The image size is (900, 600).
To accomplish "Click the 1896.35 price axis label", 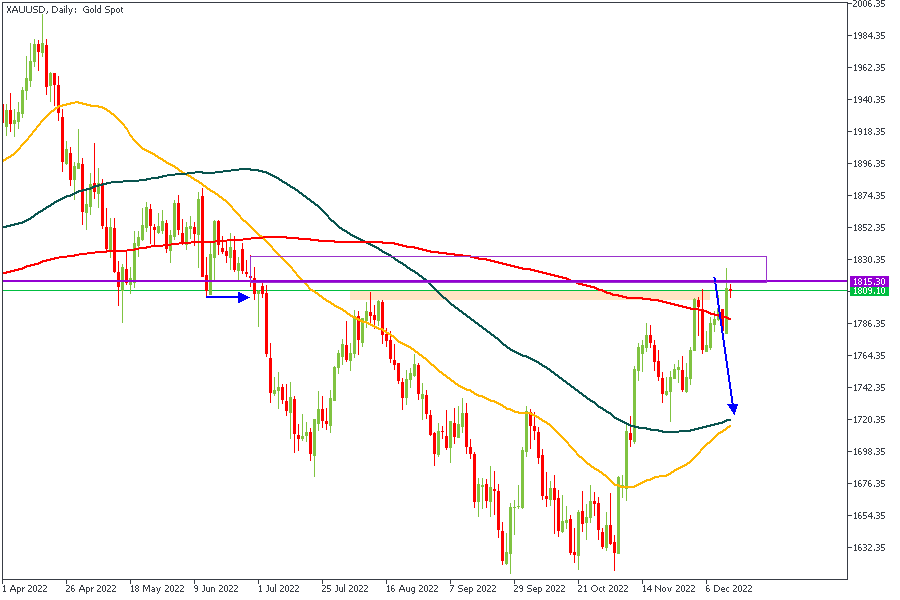I will coord(867,164).
